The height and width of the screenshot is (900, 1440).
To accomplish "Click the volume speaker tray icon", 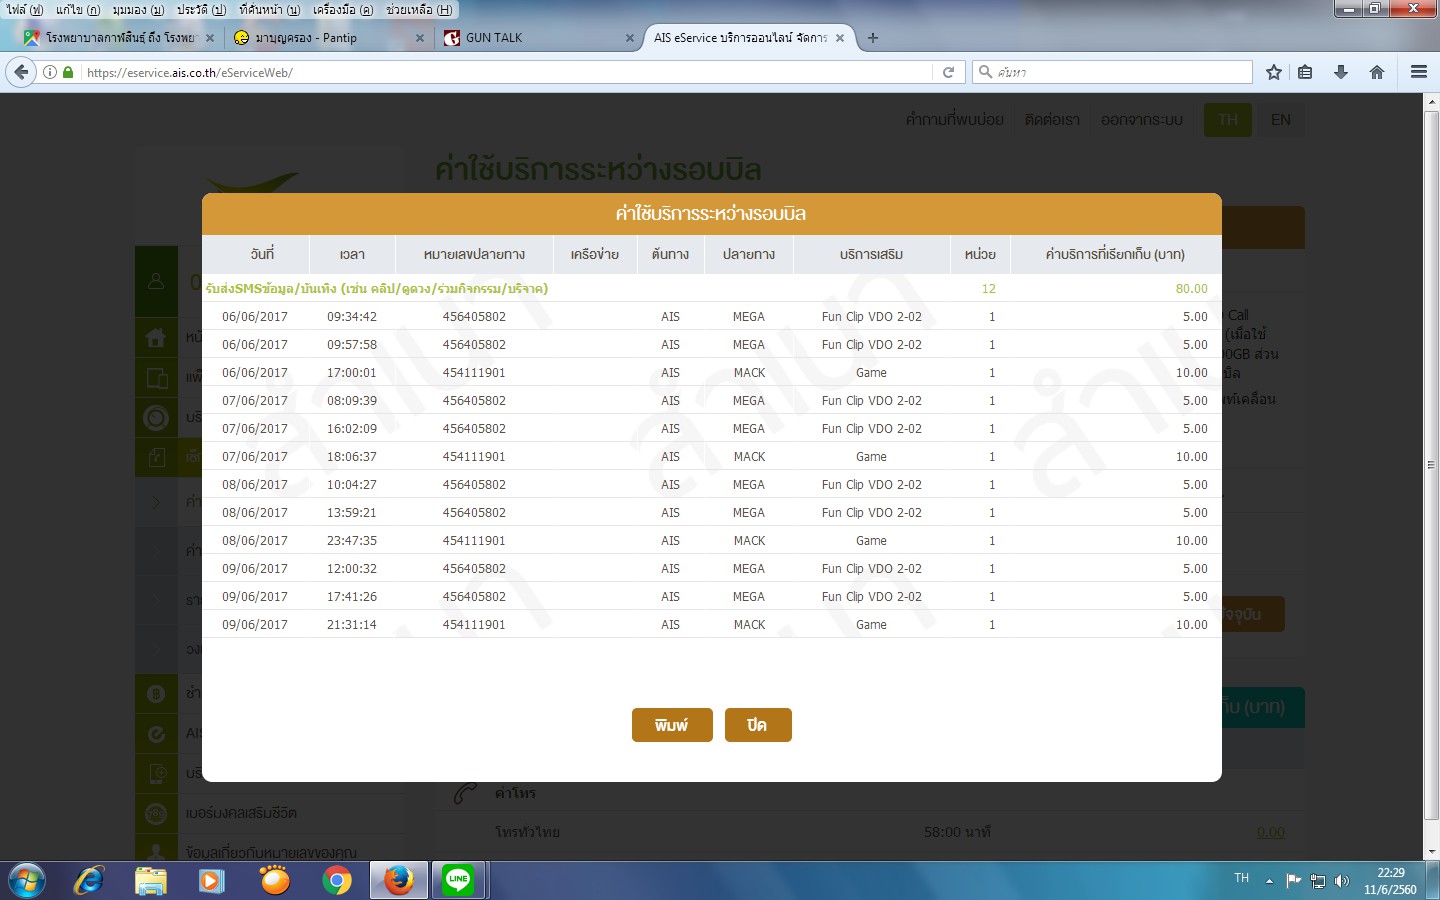I will pos(1342,881).
